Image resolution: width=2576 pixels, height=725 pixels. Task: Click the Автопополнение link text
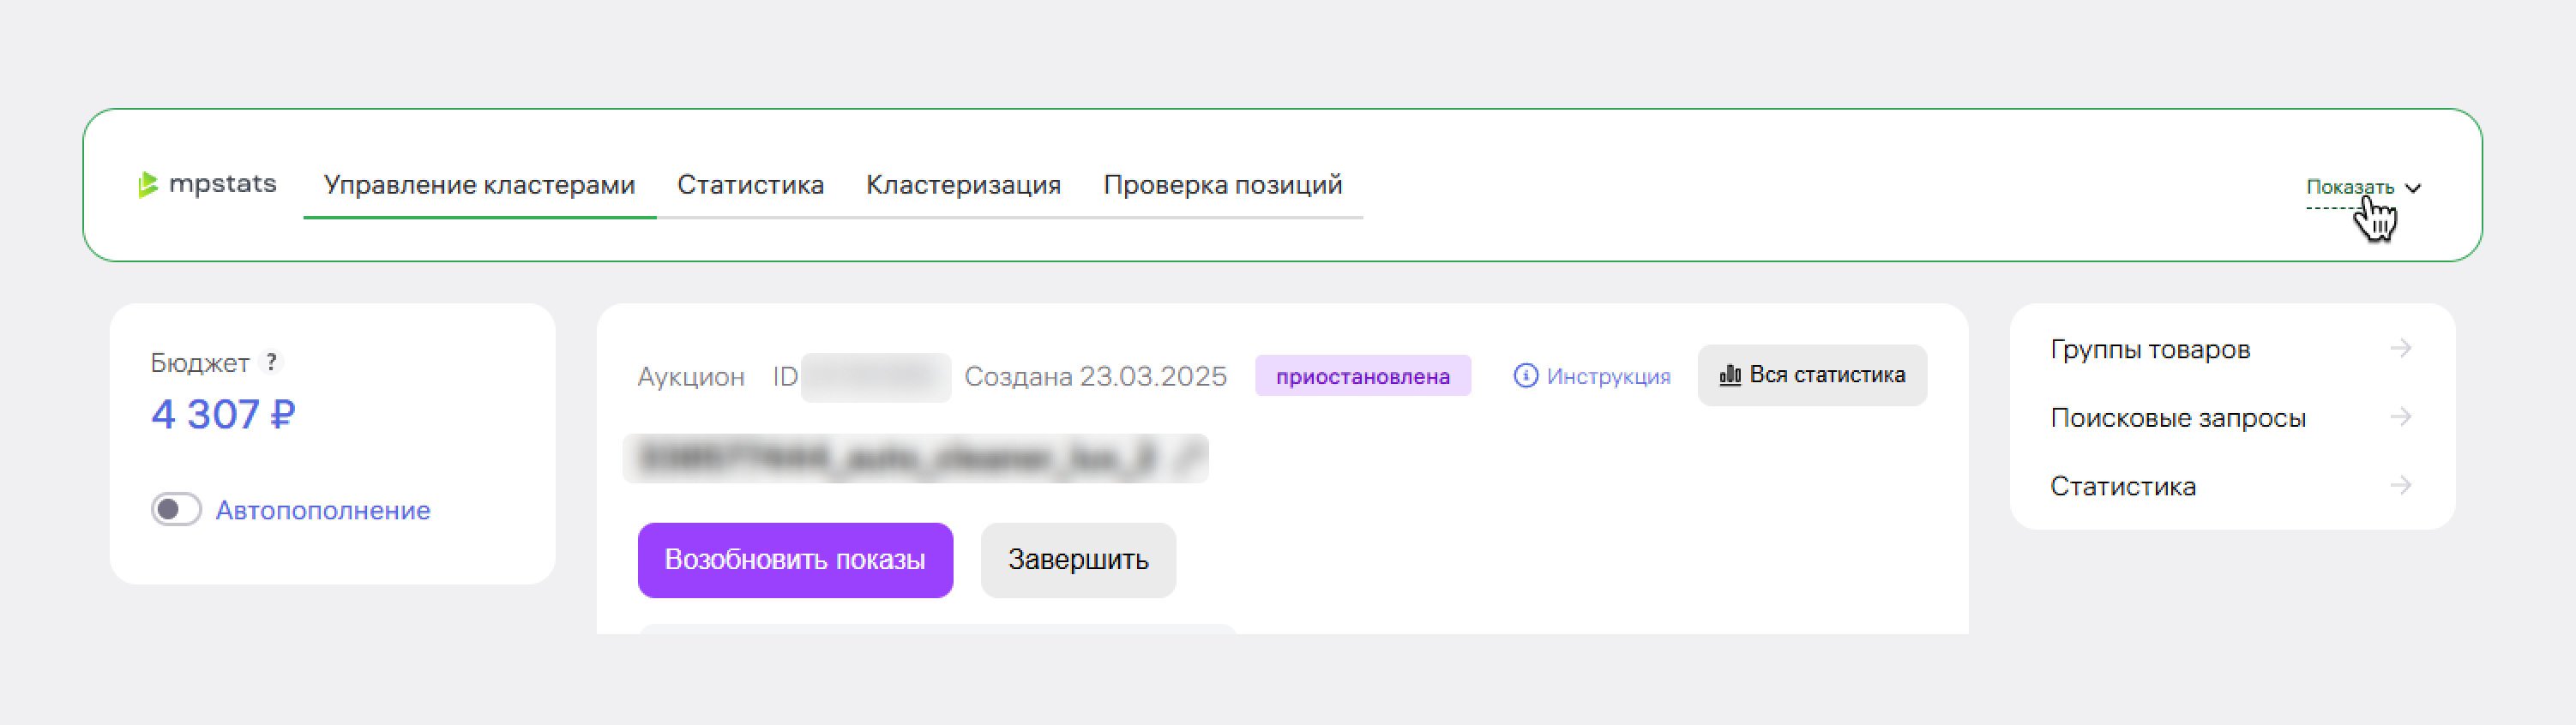pos(323,510)
